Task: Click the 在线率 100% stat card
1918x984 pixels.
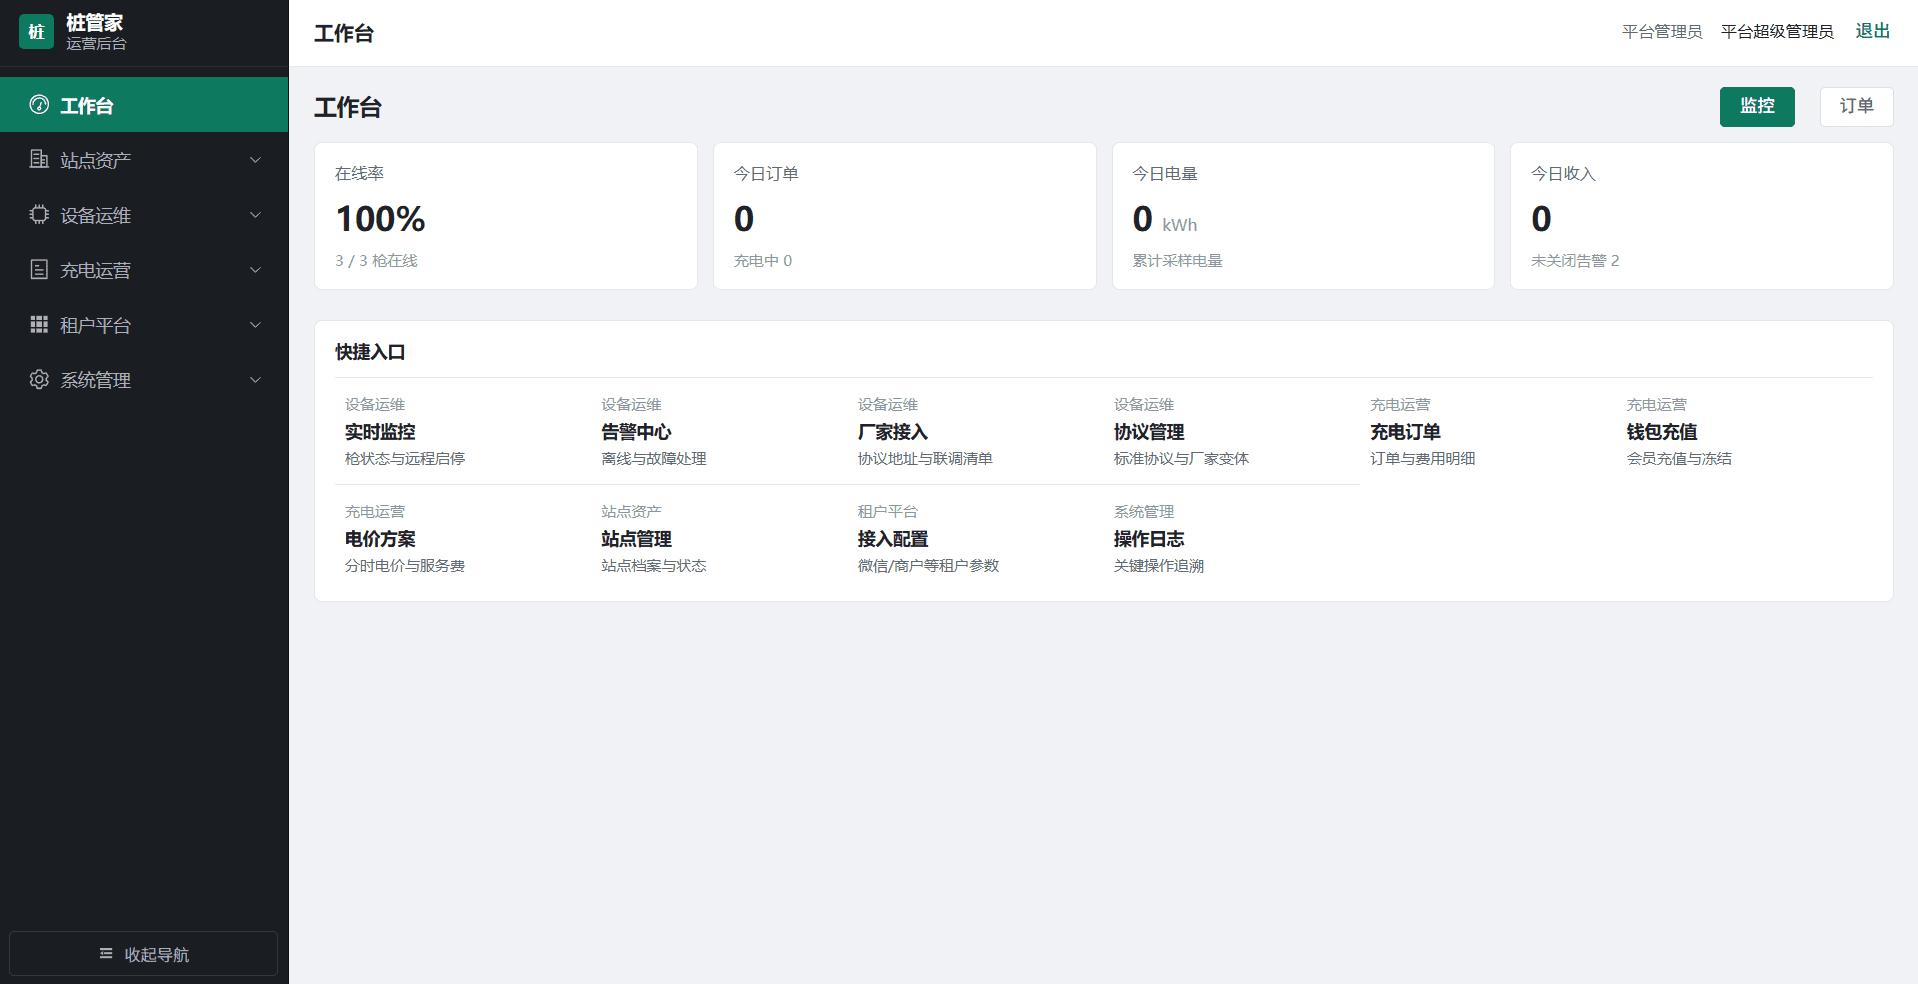Action: point(506,216)
